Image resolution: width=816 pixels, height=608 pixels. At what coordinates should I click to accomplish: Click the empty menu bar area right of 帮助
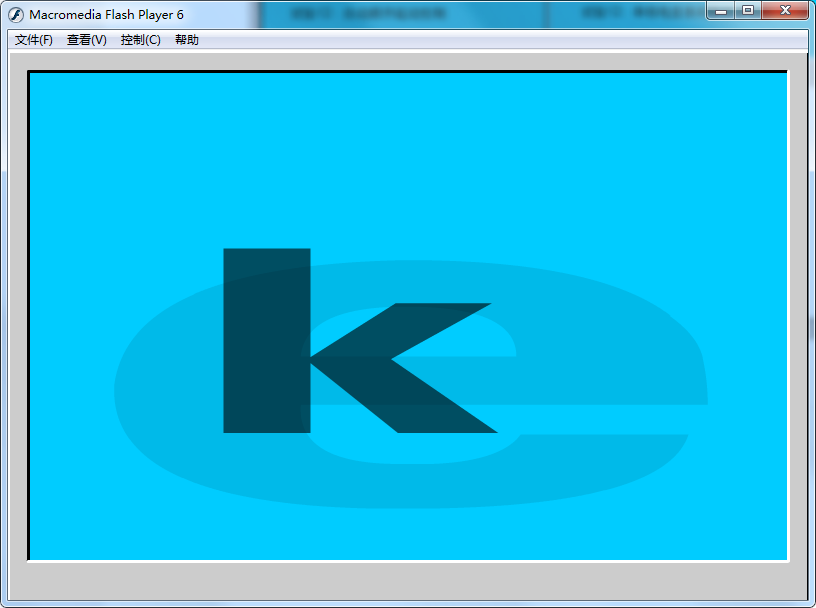500,40
